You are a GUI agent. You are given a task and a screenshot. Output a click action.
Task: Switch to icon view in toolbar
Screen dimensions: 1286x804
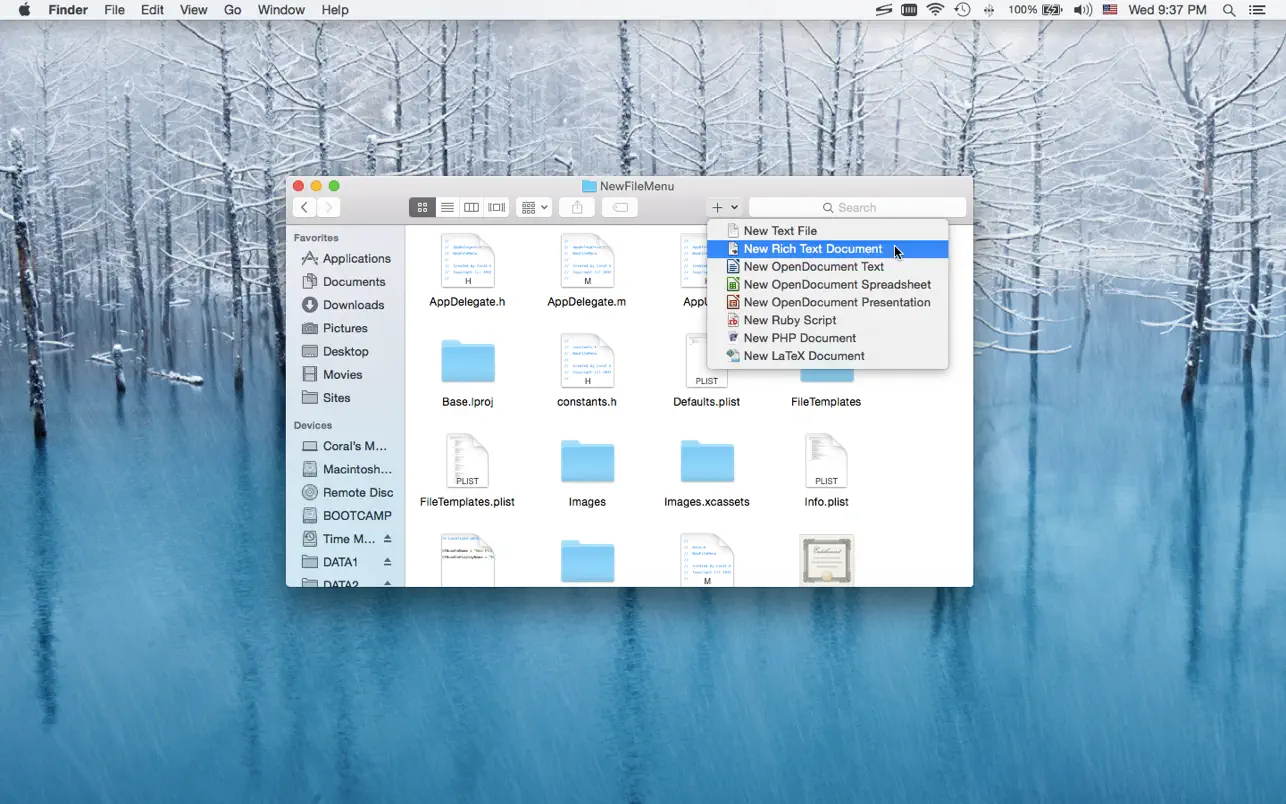422,207
